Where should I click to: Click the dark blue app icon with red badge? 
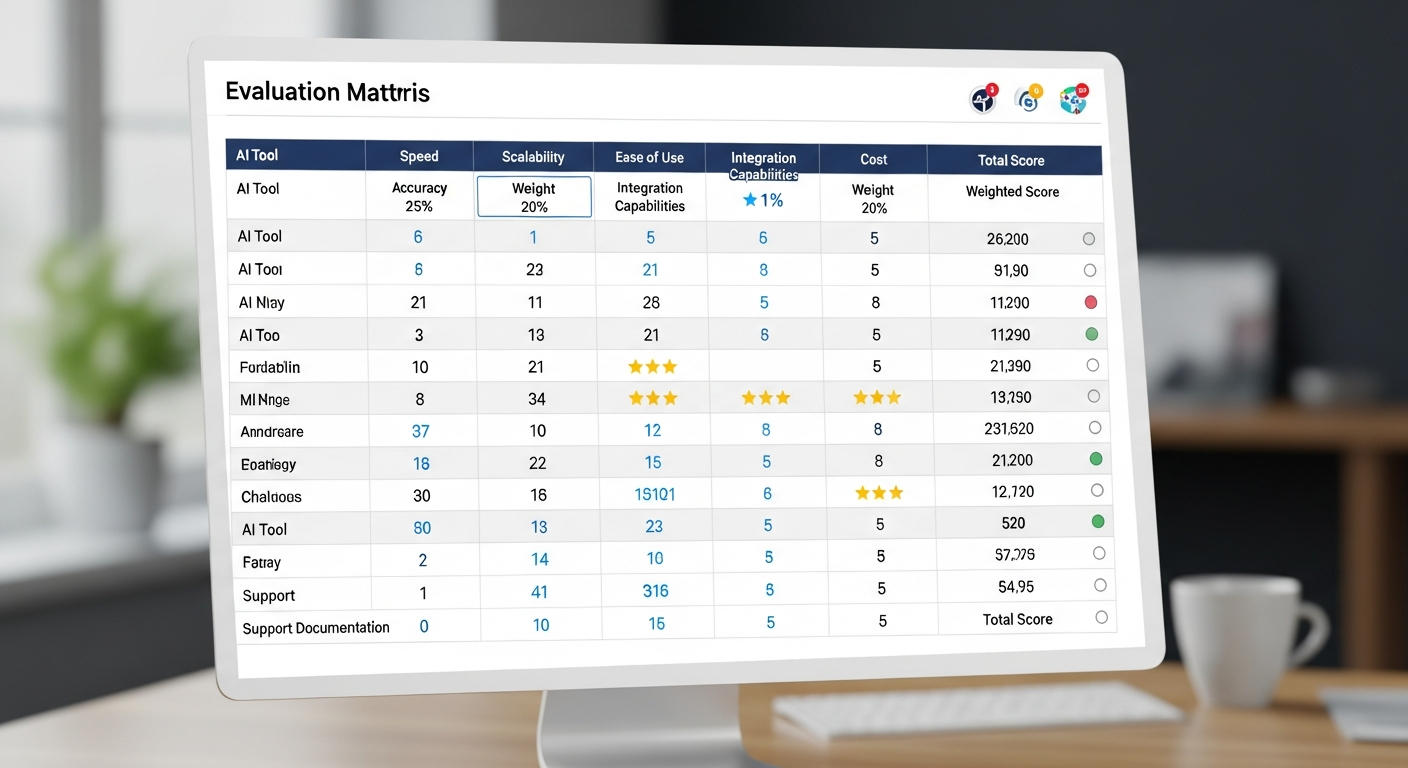click(x=982, y=99)
